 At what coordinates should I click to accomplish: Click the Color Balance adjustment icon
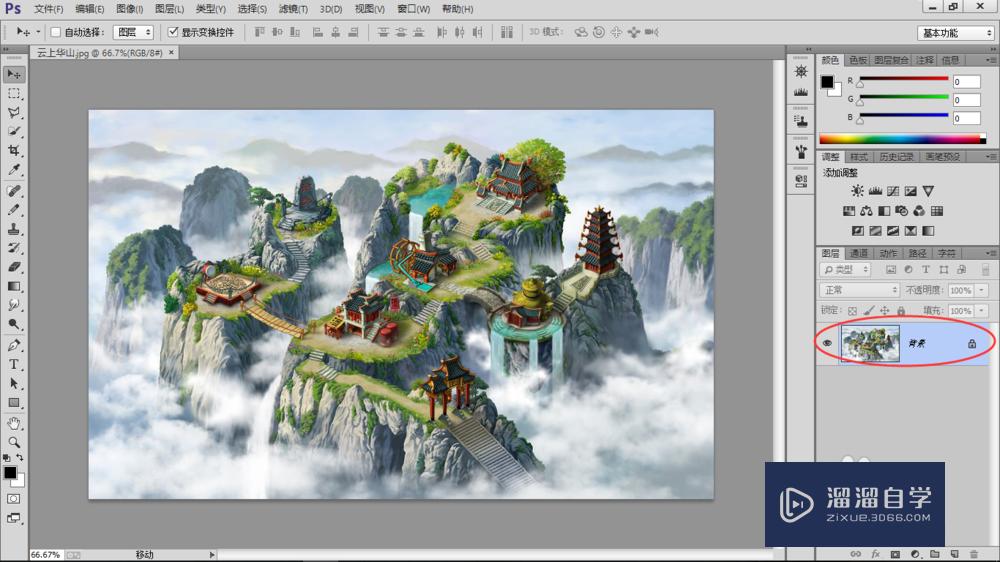[x=866, y=211]
